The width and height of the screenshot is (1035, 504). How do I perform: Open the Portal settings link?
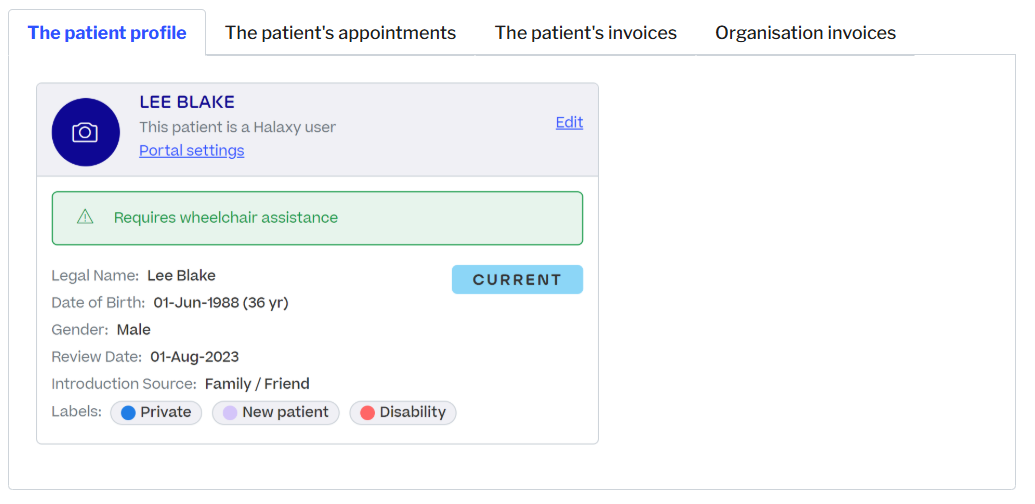coord(191,150)
